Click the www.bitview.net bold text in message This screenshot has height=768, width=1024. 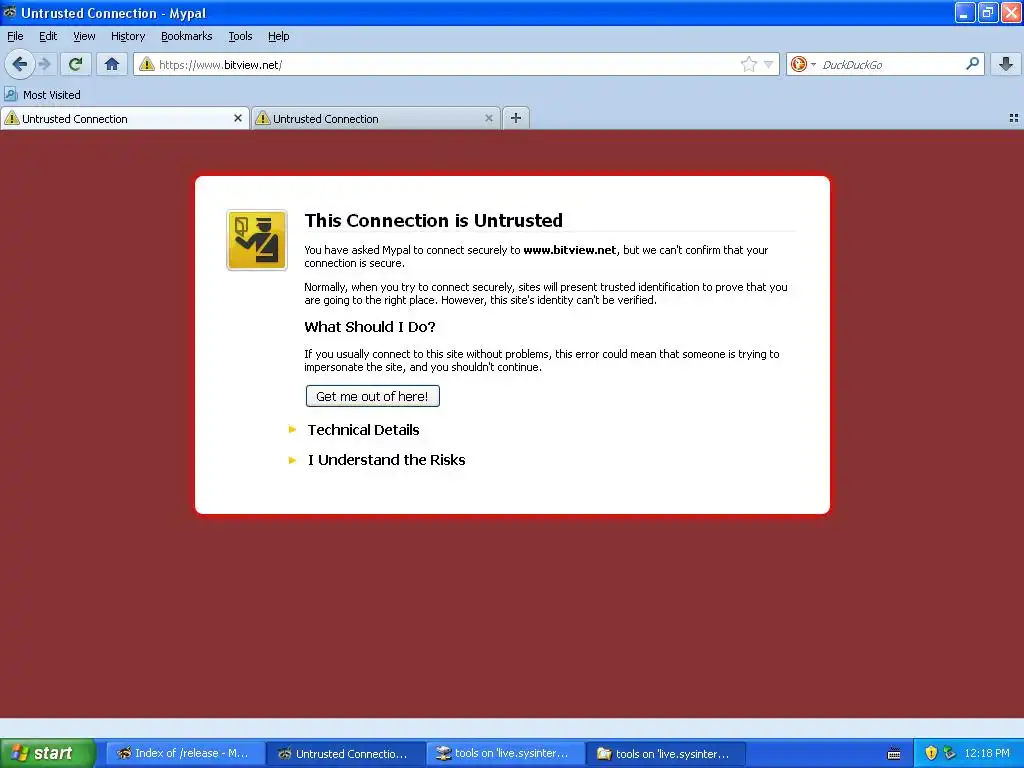click(x=569, y=250)
